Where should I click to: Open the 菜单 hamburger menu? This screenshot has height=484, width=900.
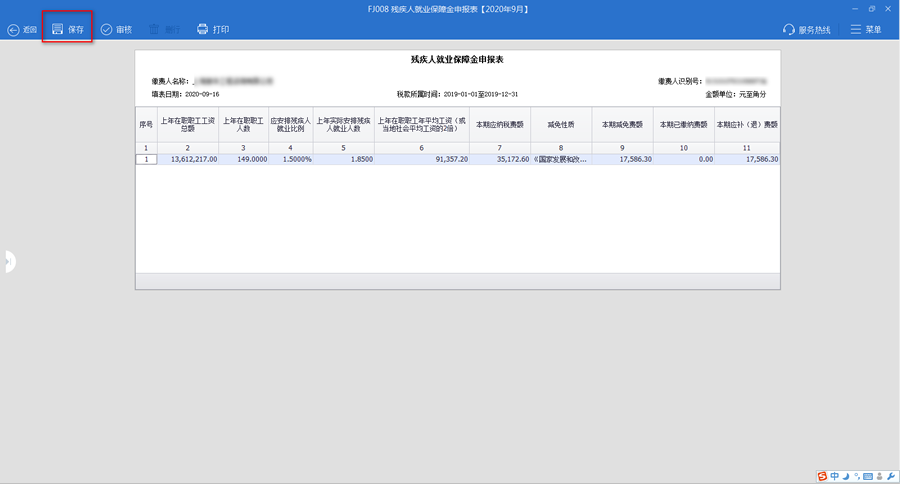[866, 30]
